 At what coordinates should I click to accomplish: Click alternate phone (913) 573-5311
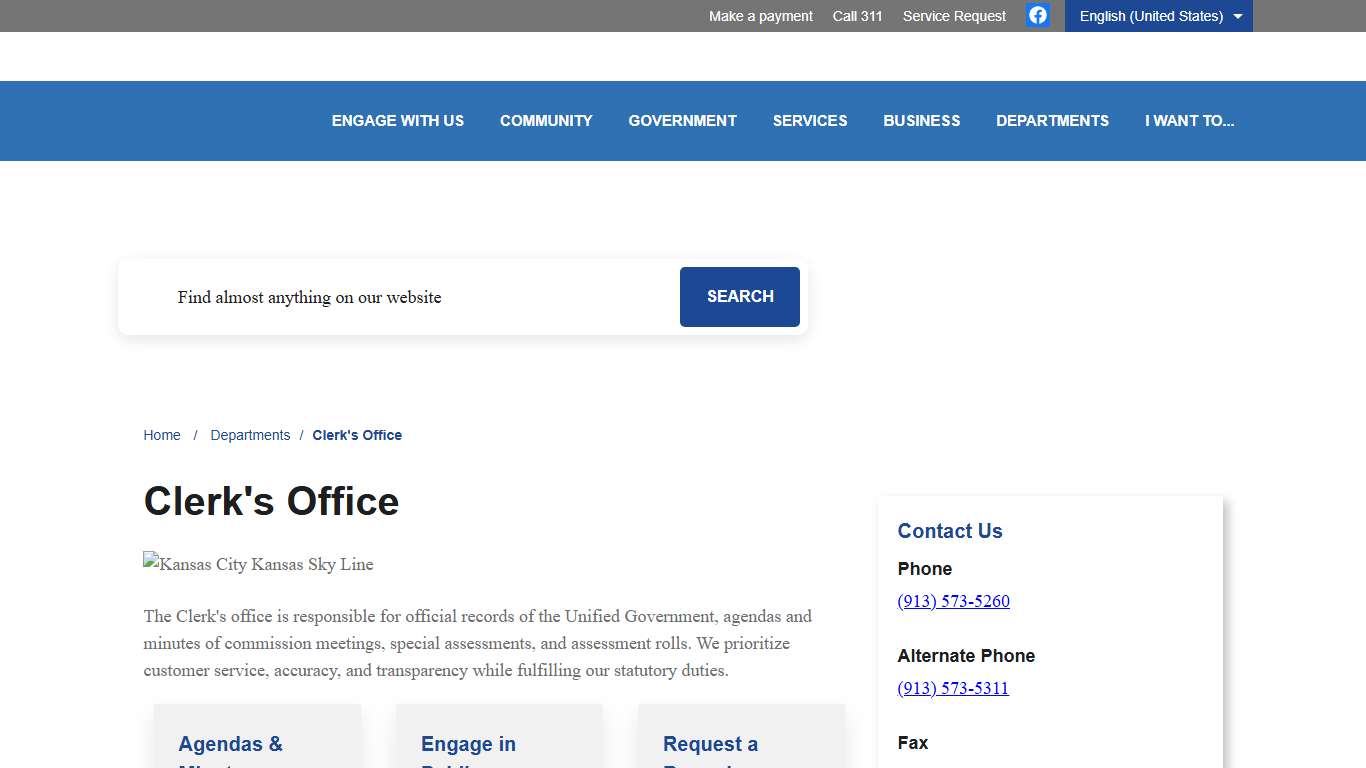pyautogui.click(x=953, y=688)
